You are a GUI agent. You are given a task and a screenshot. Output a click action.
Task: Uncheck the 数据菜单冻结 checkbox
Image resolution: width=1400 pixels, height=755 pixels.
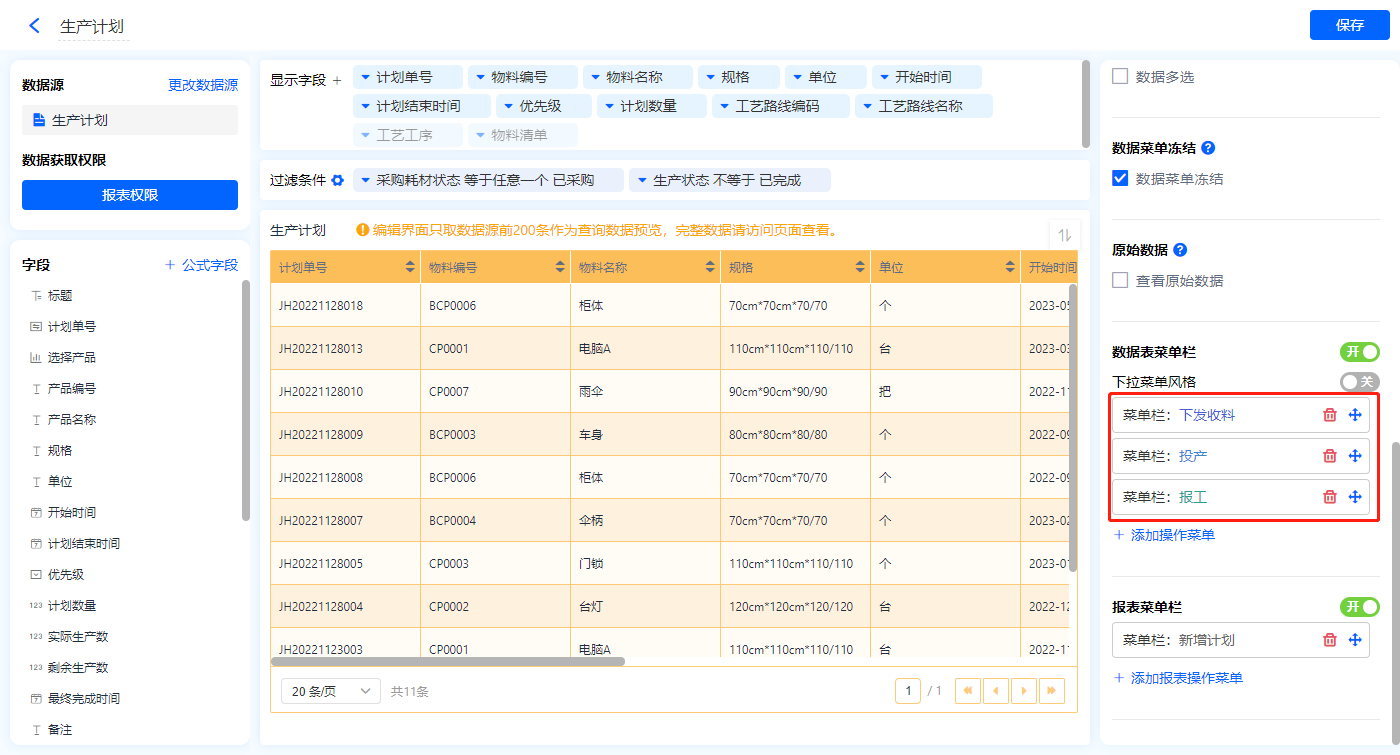pyautogui.click(x=1120, y=179)
